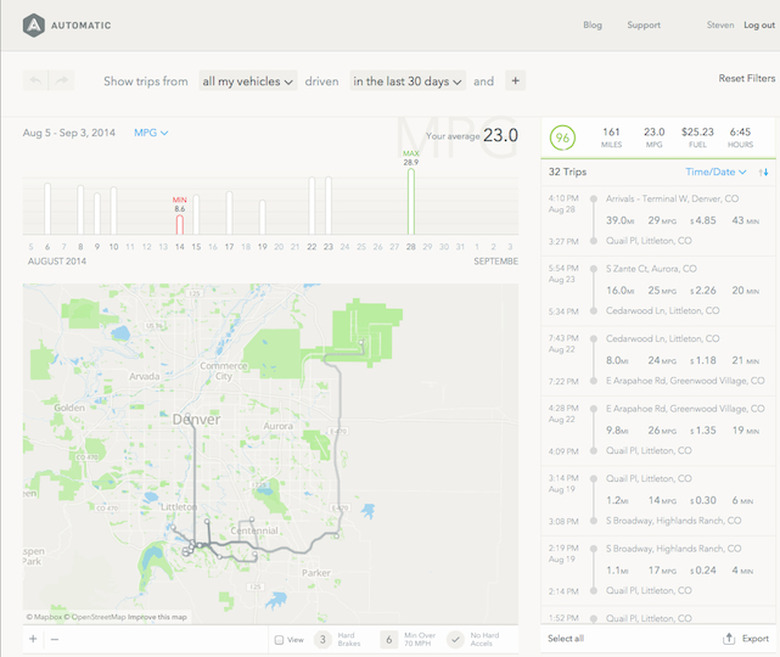Expand the 'in the last 30 days' dropdown
780x657 pixels.
click(407, 81)
